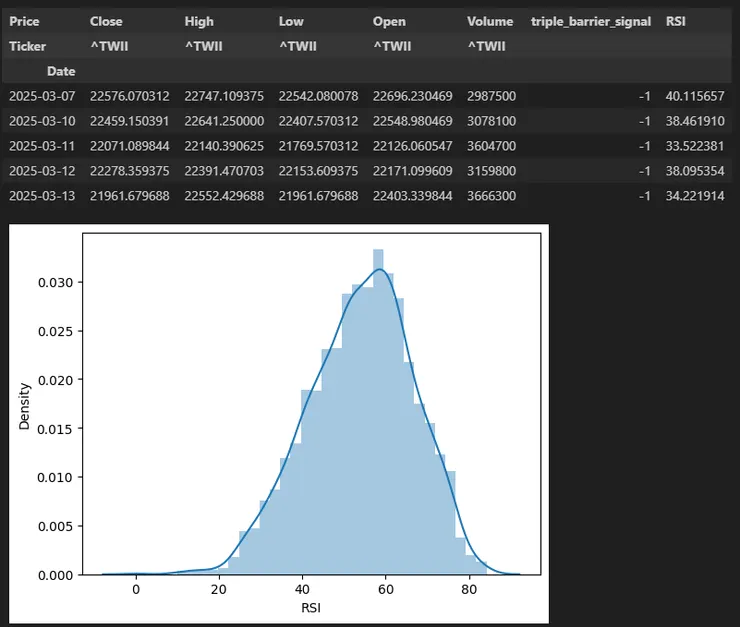The width and height of the screenshot is (740, 627).
Task: Click the triple_barrier_signal column header
Action: tap(590, 21)
